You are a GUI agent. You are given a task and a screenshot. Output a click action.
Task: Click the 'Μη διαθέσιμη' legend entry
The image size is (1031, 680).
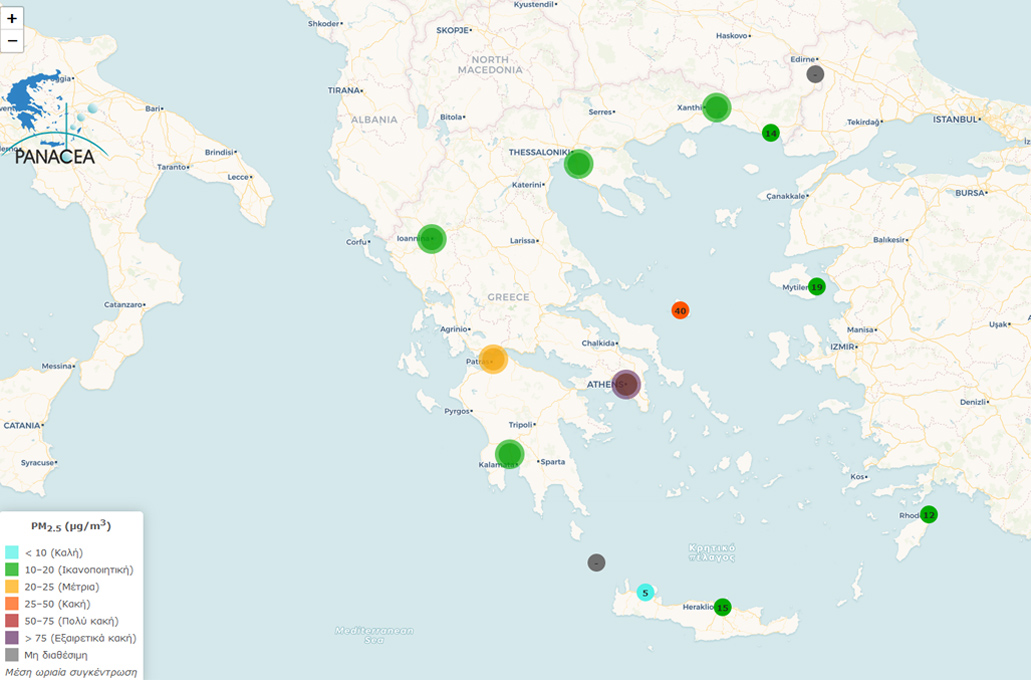[x=55, y=655]
